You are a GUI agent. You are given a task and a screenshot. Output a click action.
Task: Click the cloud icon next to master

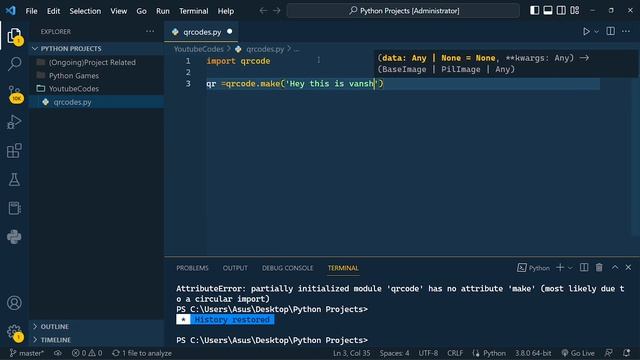(x=58, y=353)
